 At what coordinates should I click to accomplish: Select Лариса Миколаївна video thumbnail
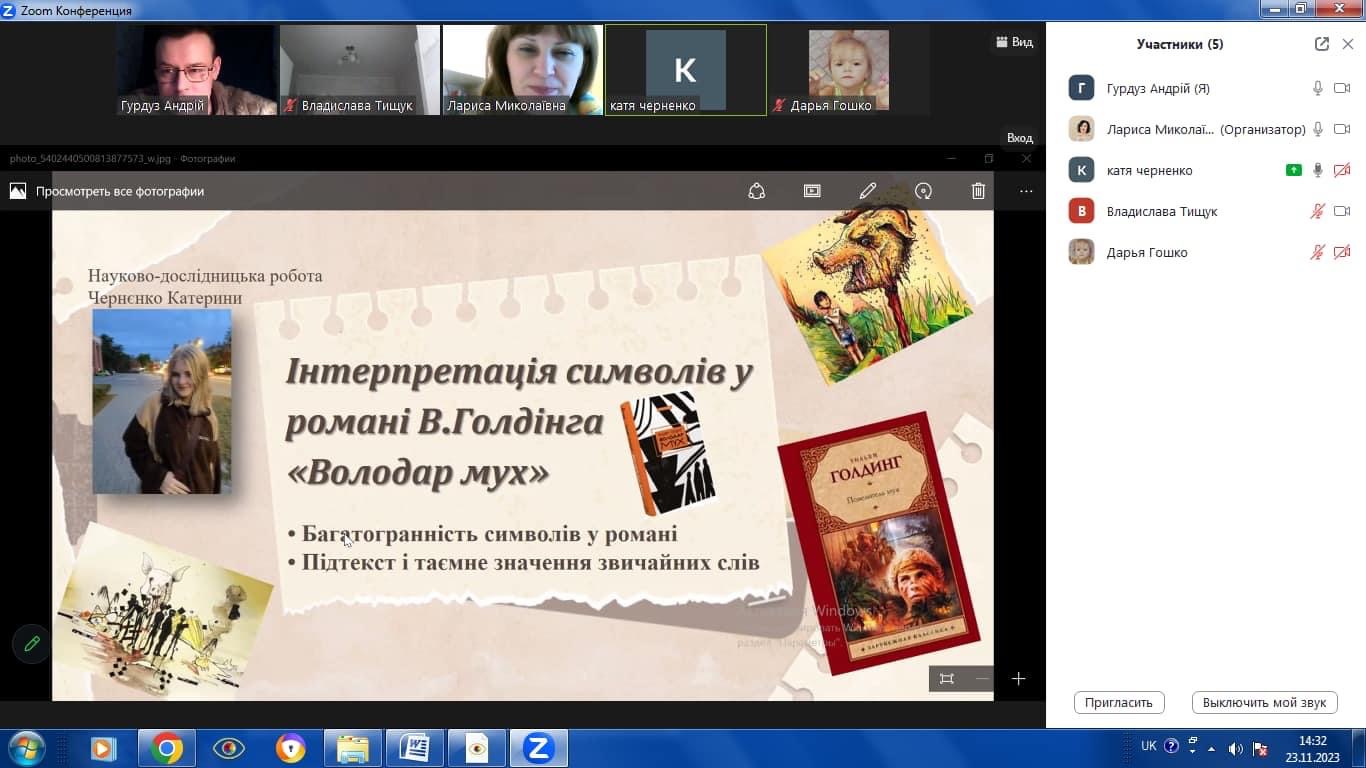click(523, 70)
